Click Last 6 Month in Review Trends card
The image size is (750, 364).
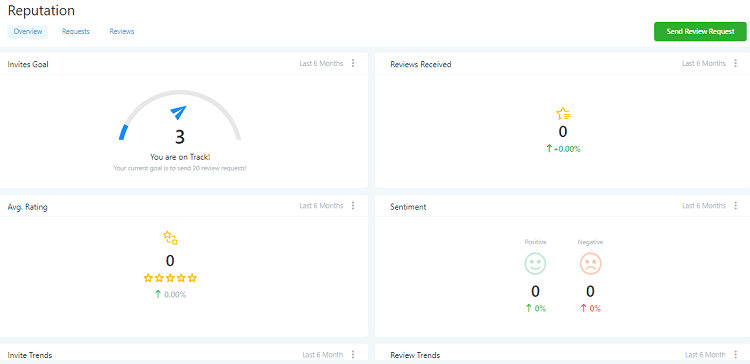[x=705, y=355]
